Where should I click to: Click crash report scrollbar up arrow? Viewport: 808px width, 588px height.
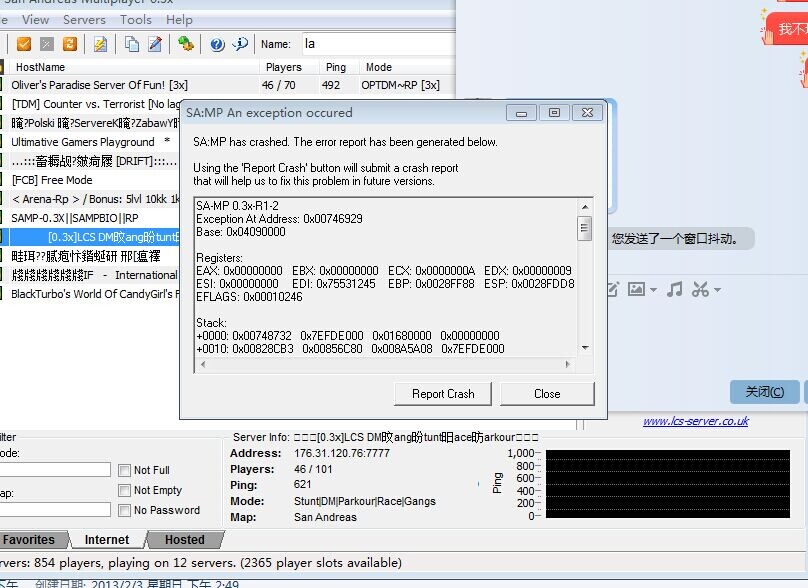[x=585, y=207]
